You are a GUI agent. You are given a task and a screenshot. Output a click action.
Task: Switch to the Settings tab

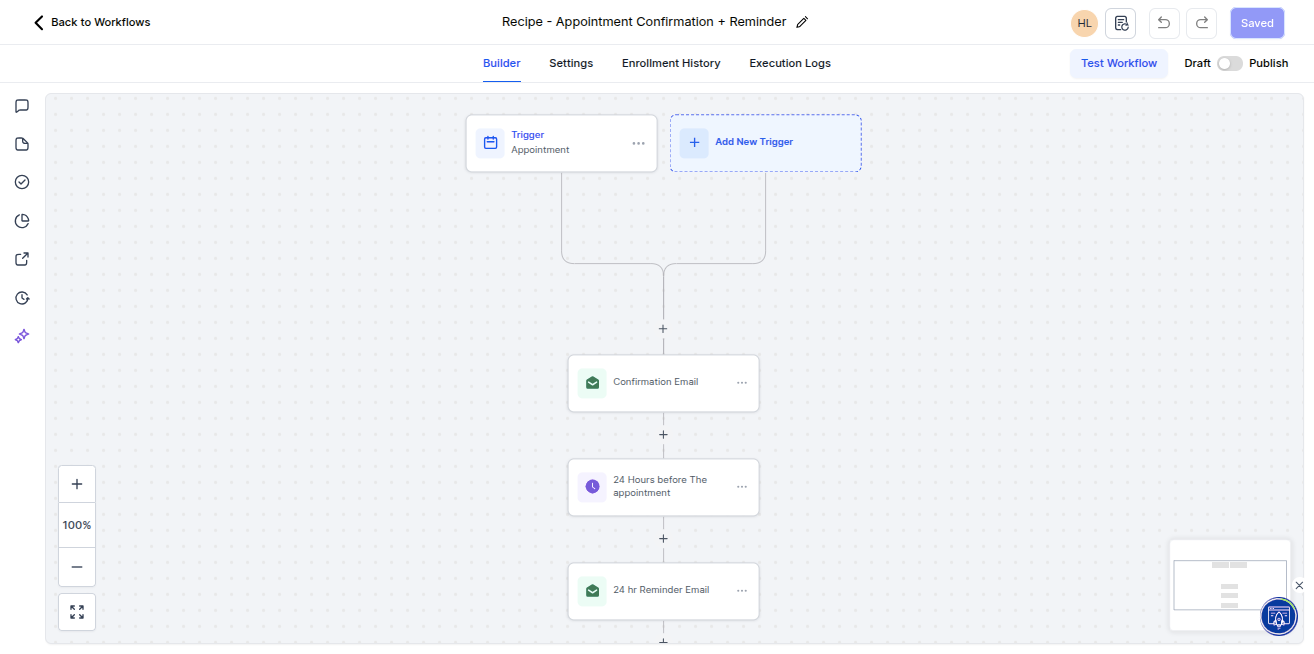(x=571, y=63)
